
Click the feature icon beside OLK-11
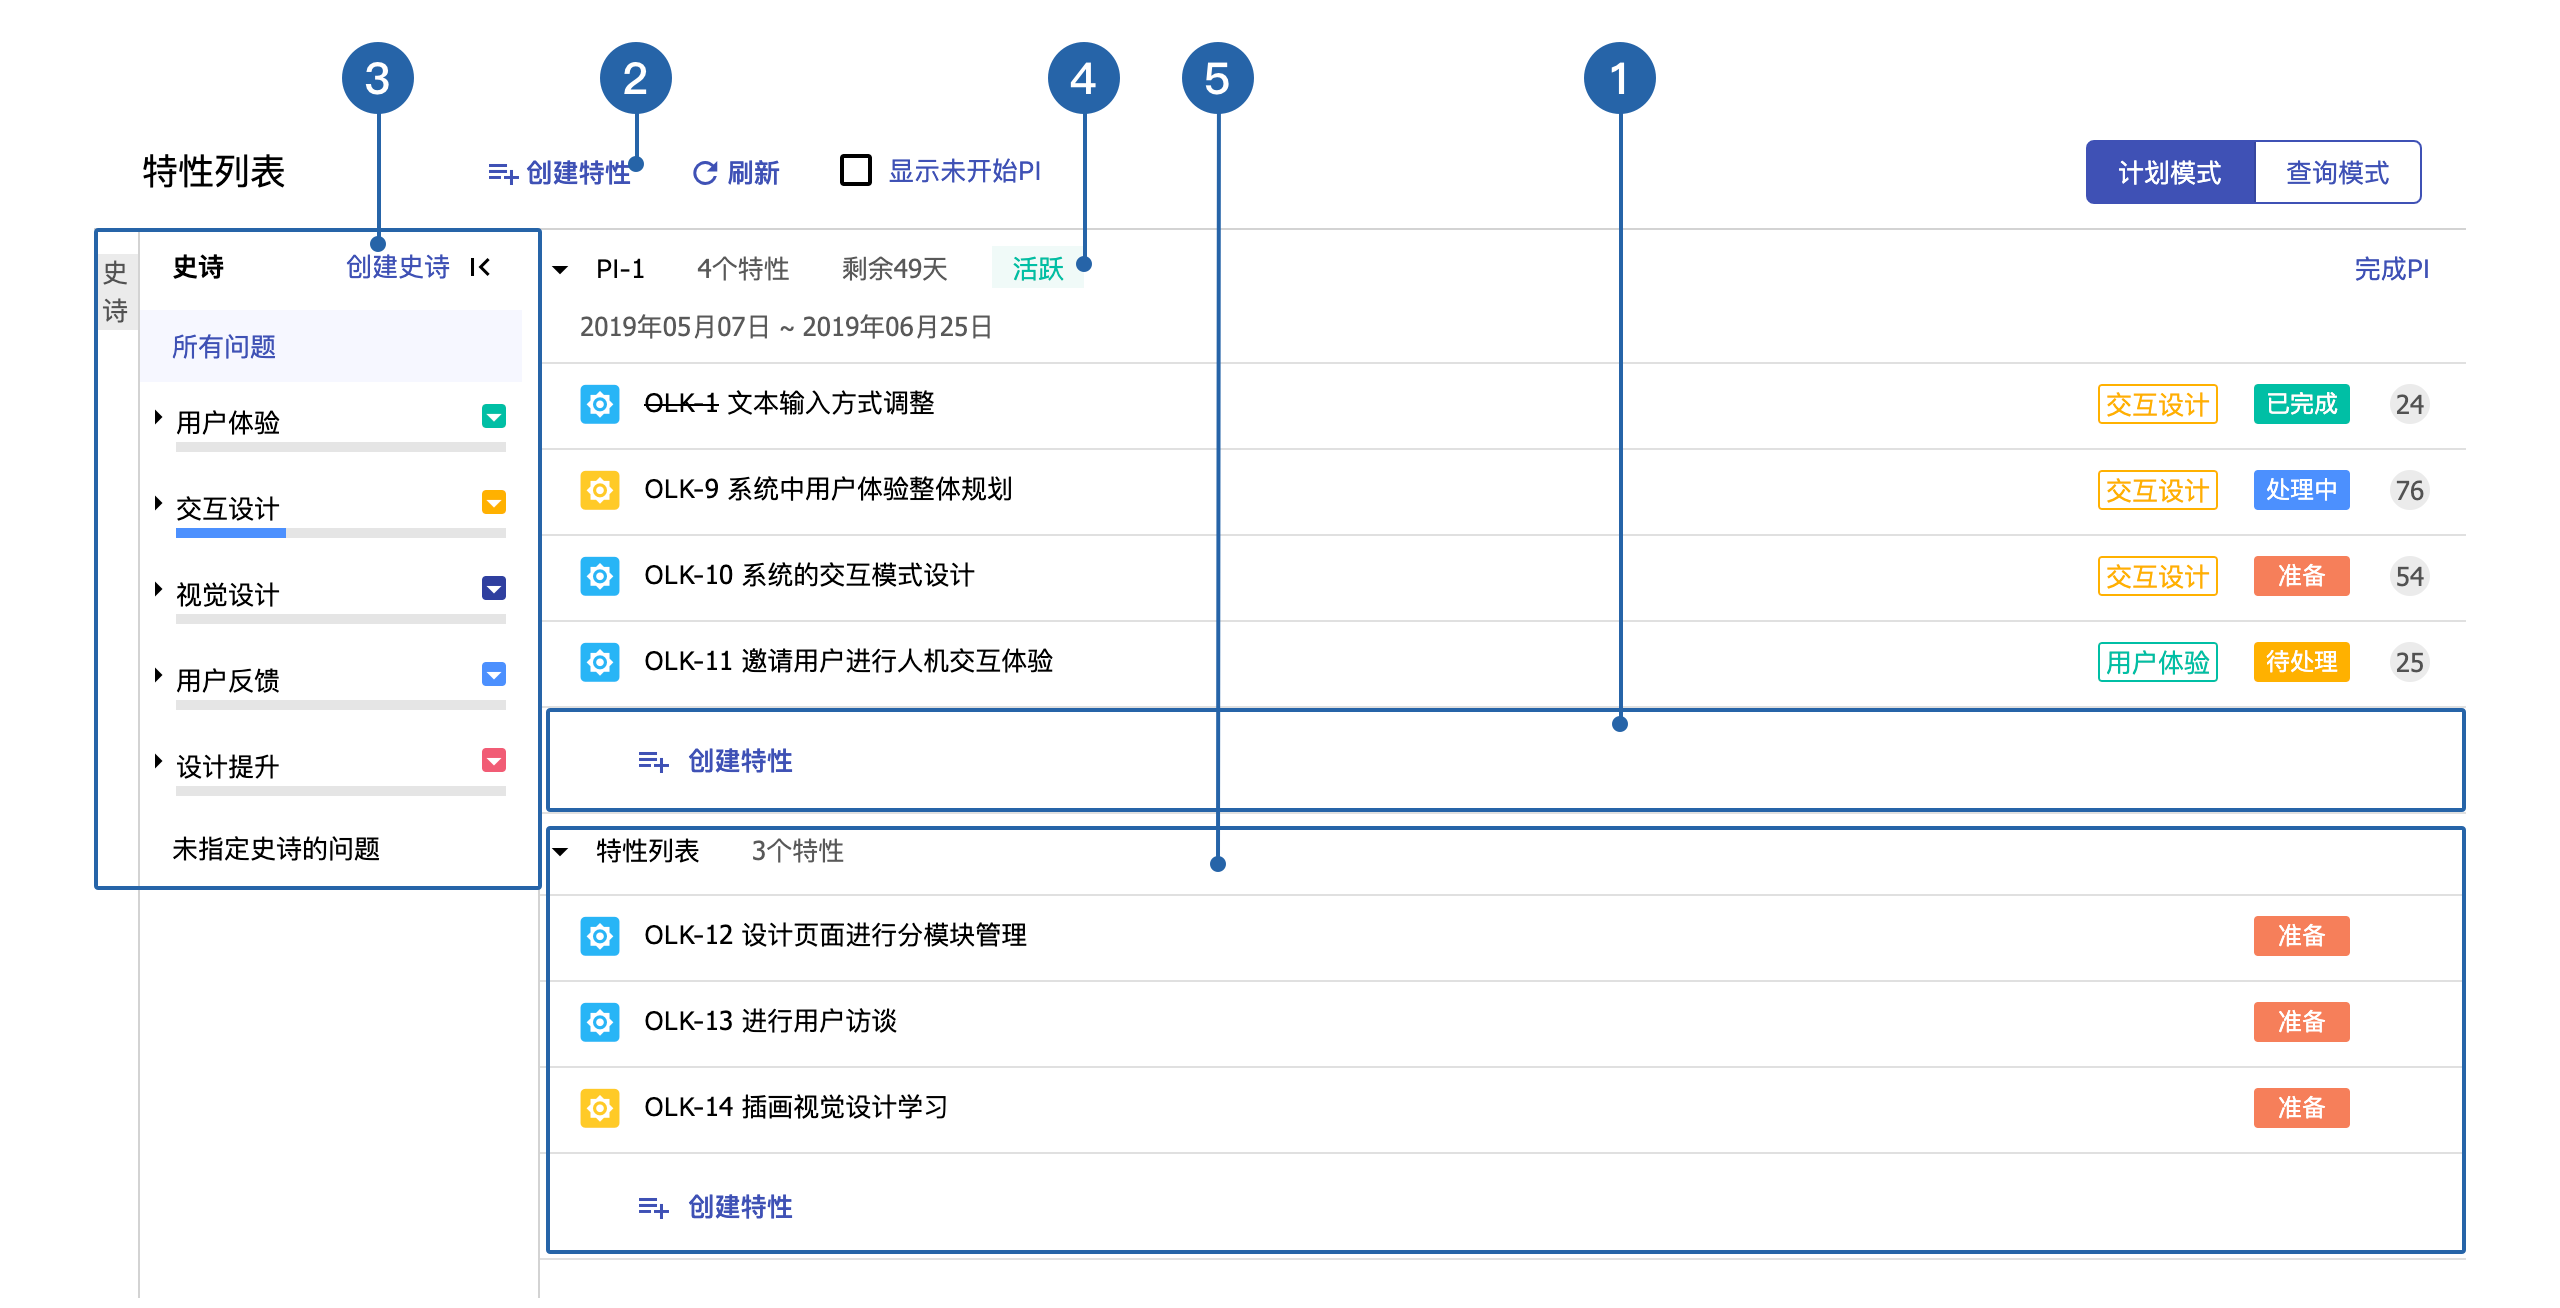pos(599,662)
